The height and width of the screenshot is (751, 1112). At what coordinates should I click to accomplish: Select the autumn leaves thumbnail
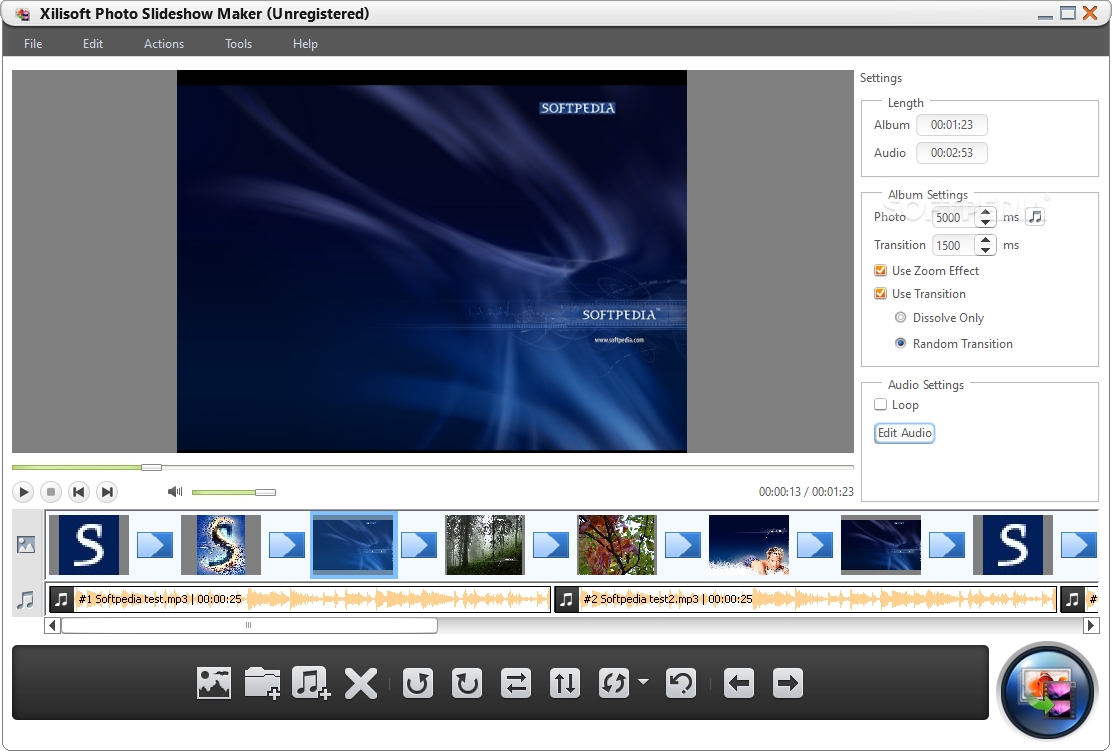[x=617, y=545]
